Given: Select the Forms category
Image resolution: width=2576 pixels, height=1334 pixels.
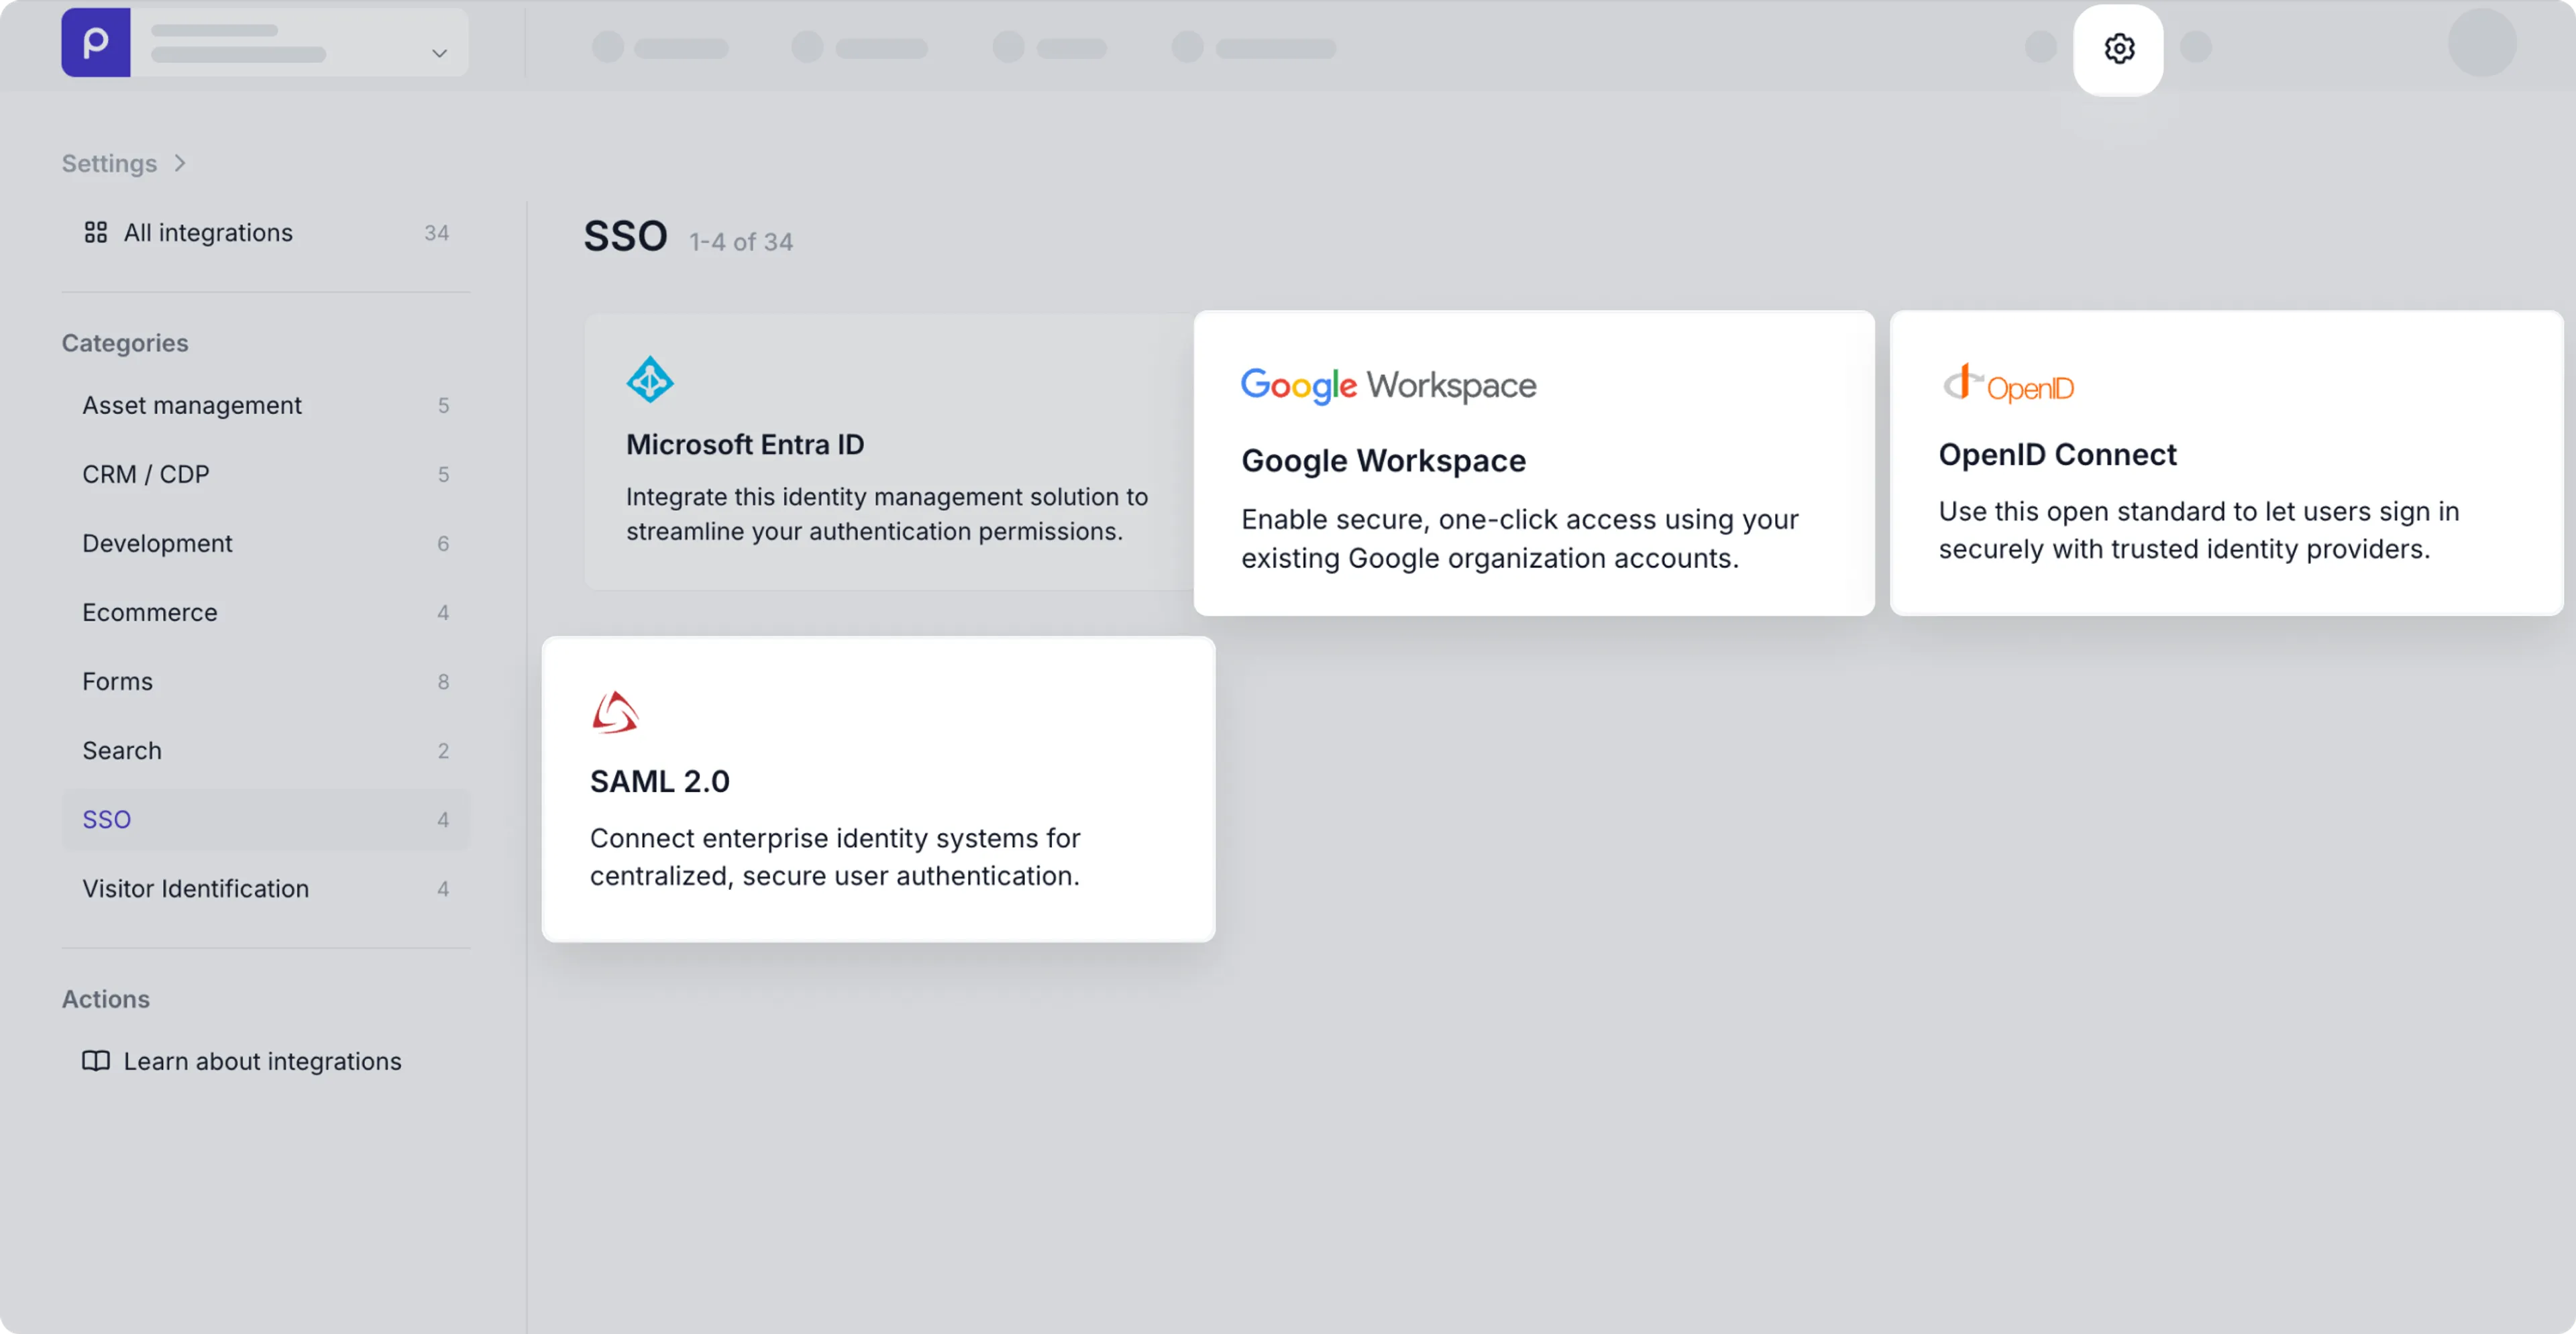Looking at the screenshot, I should click(118, 681).
